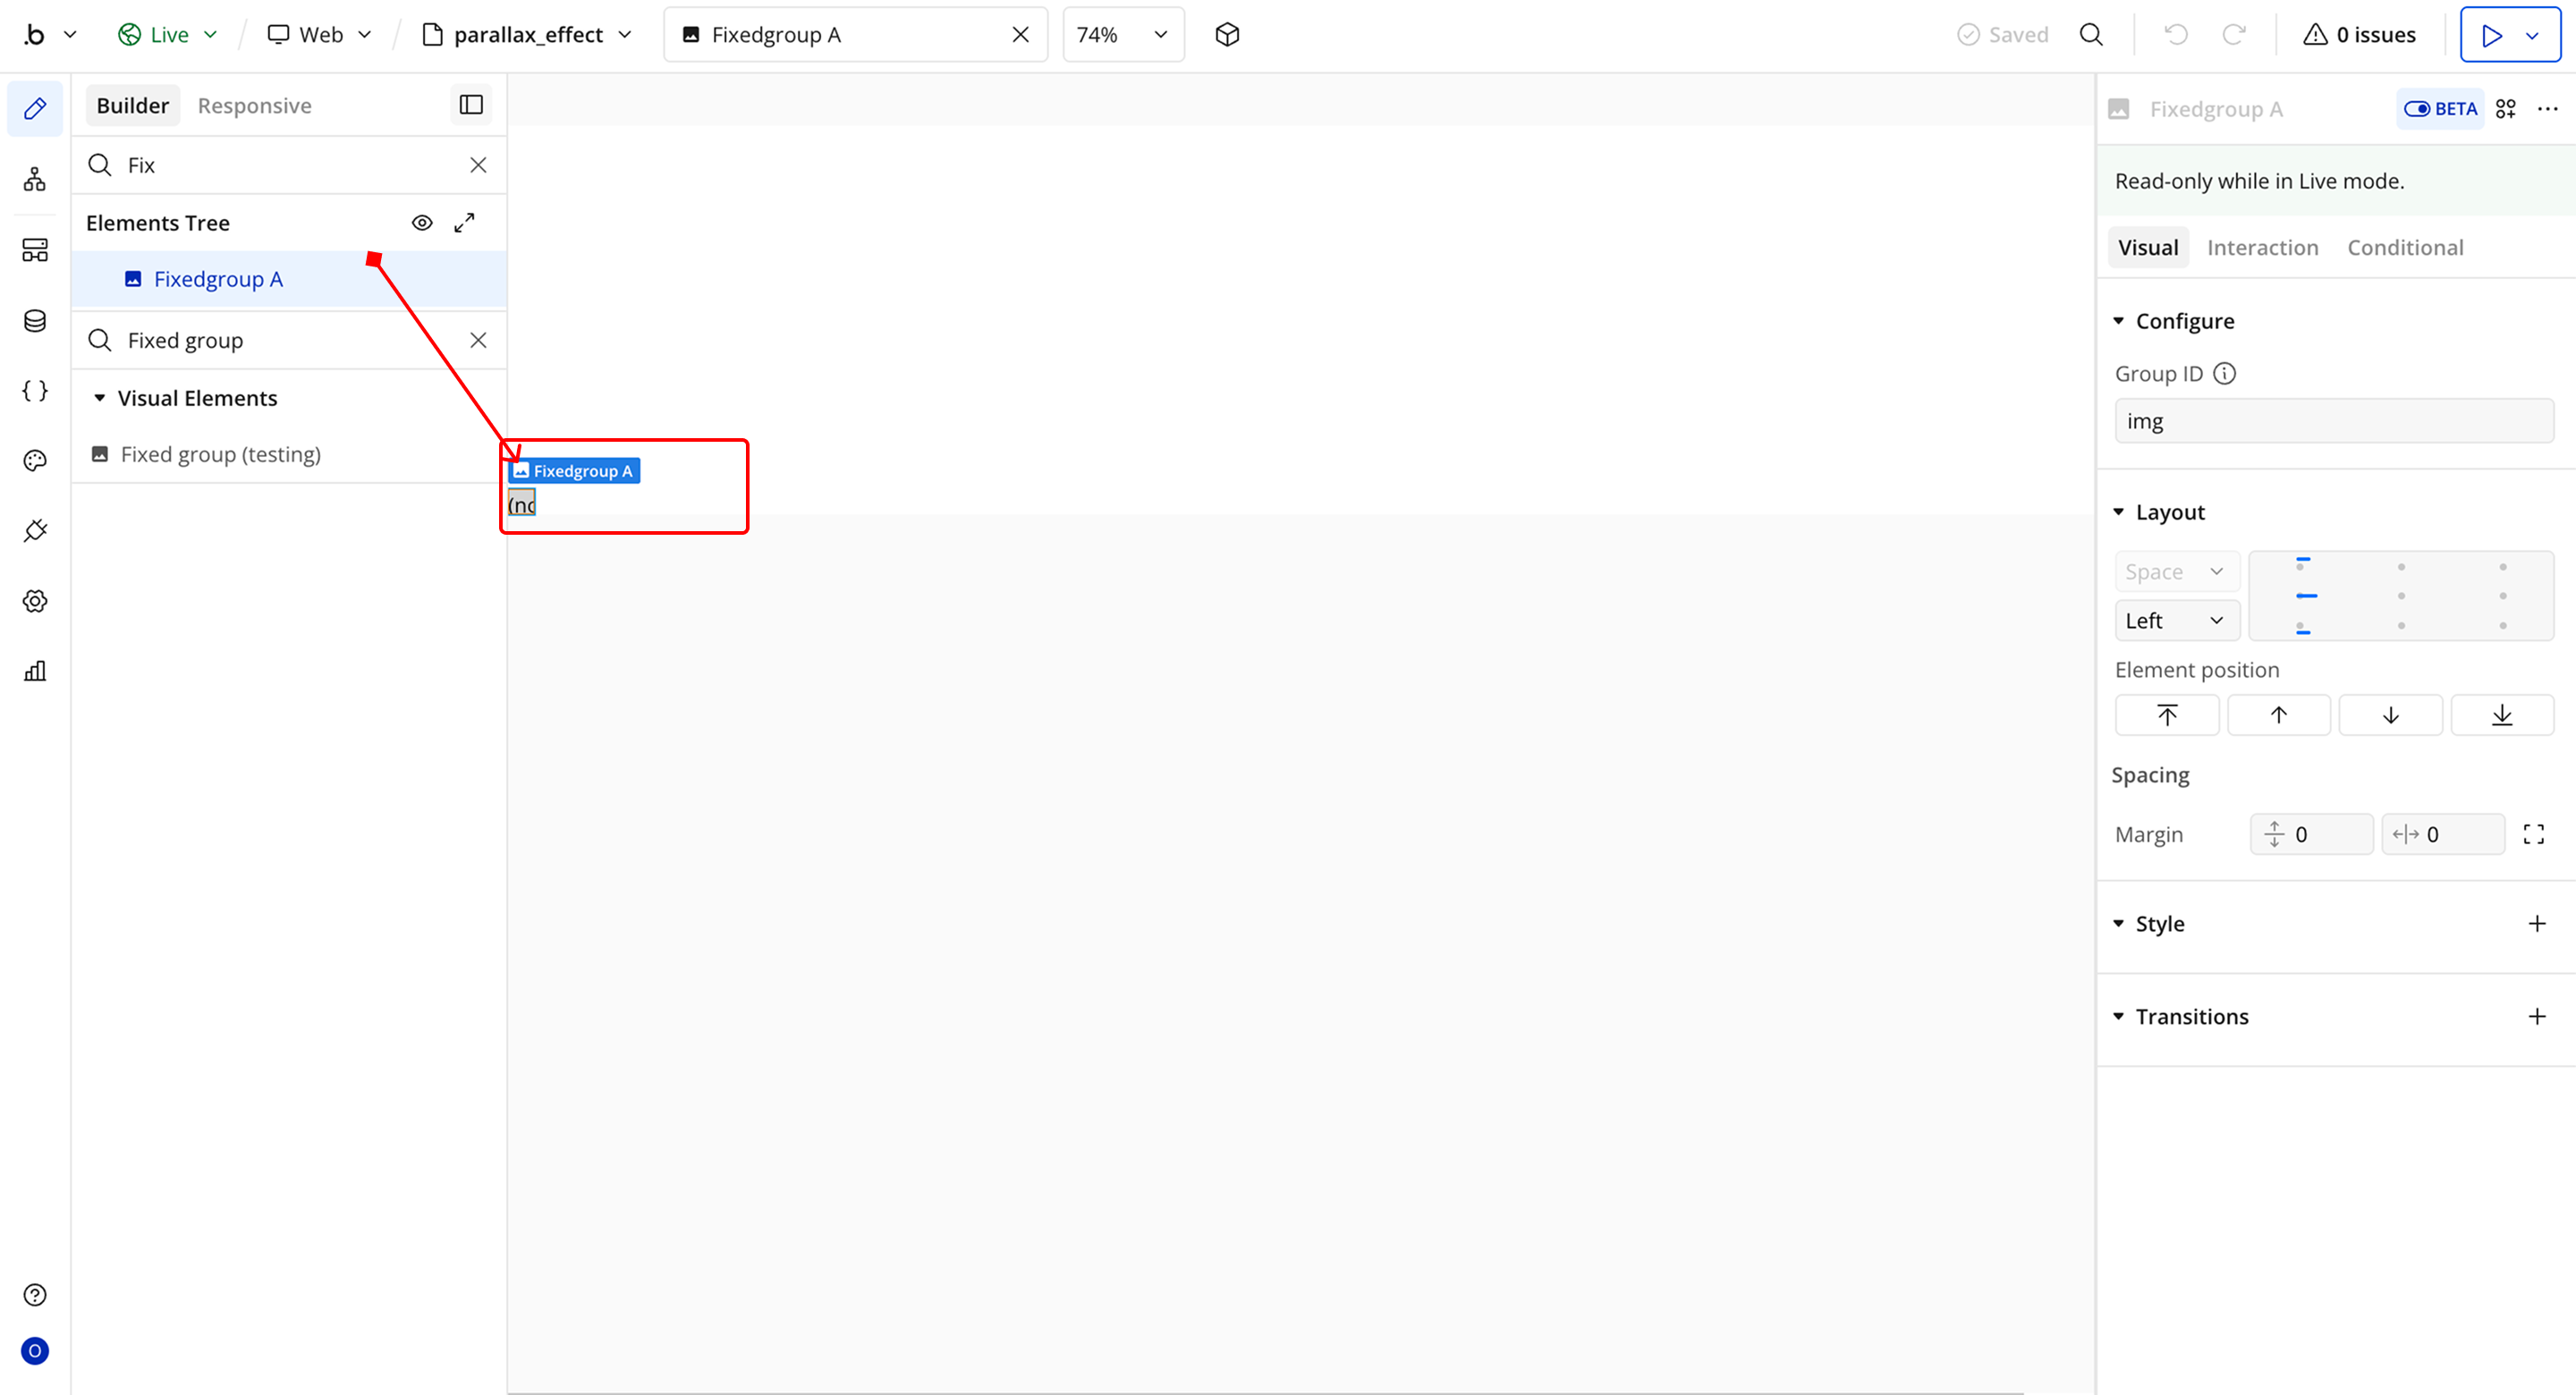The image size is (2576, 1395).
Task: Switch to the Responsive tab
Action: pos(254,106)
